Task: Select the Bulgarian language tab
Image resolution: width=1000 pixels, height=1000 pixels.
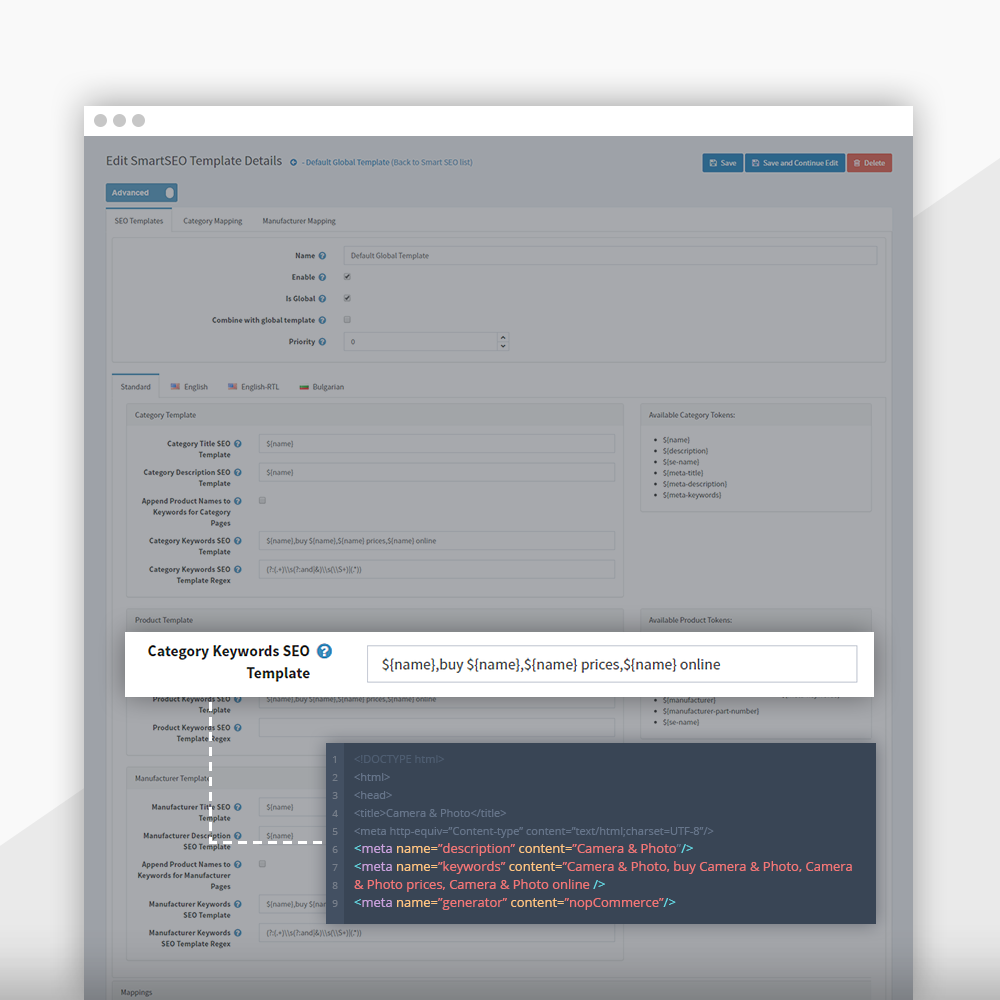Action: (322, 387)
